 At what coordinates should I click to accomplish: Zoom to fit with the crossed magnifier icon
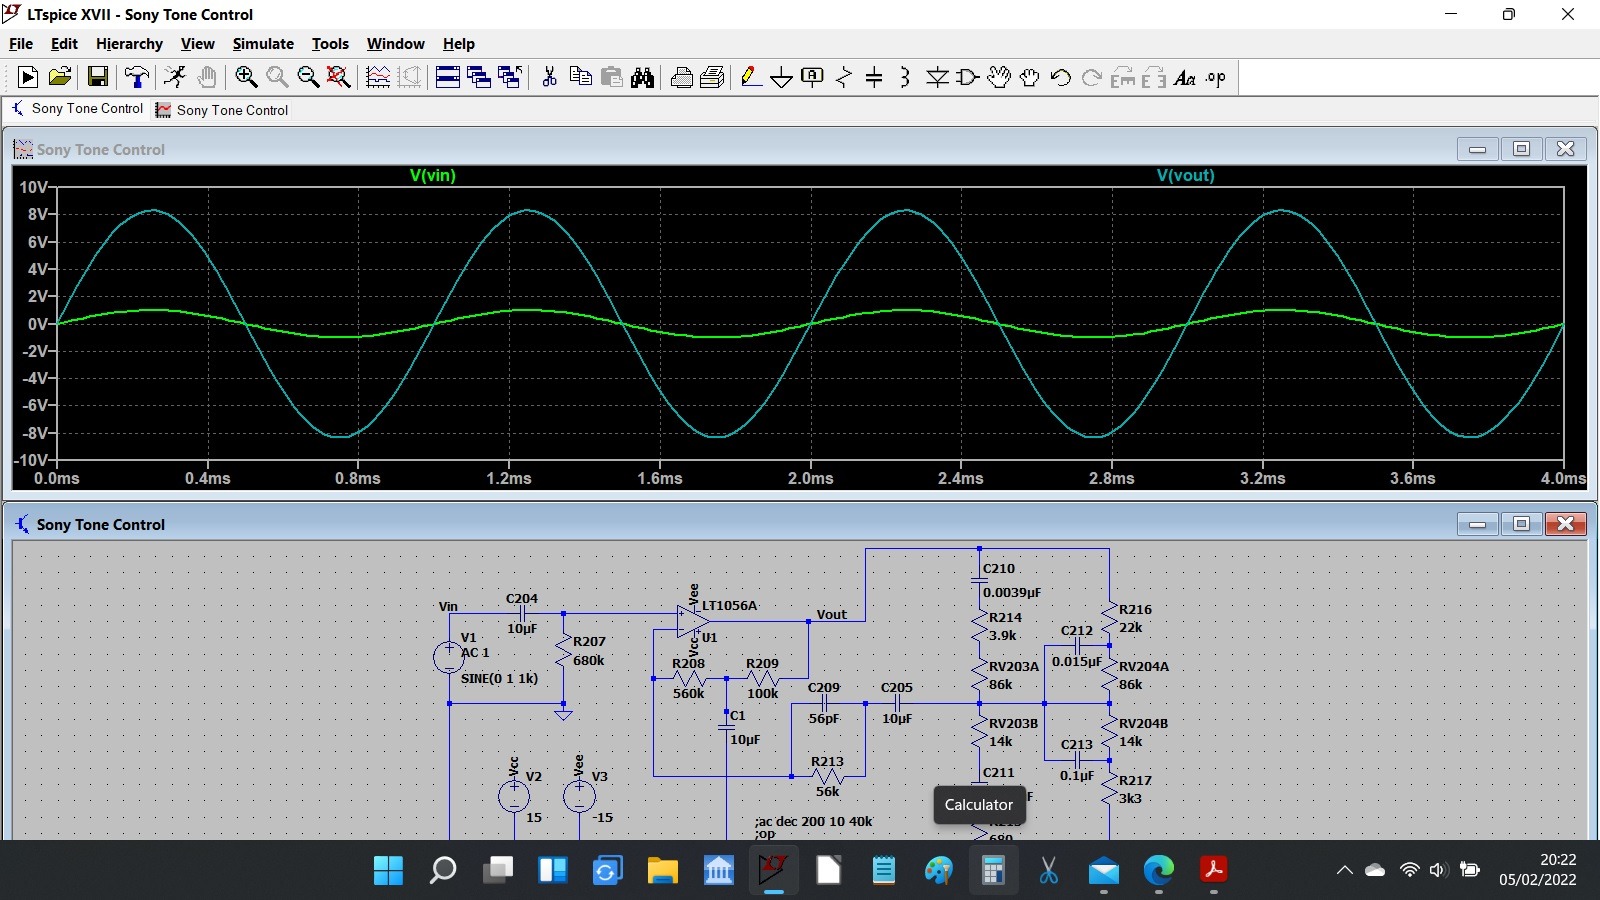tap(339, 77)
